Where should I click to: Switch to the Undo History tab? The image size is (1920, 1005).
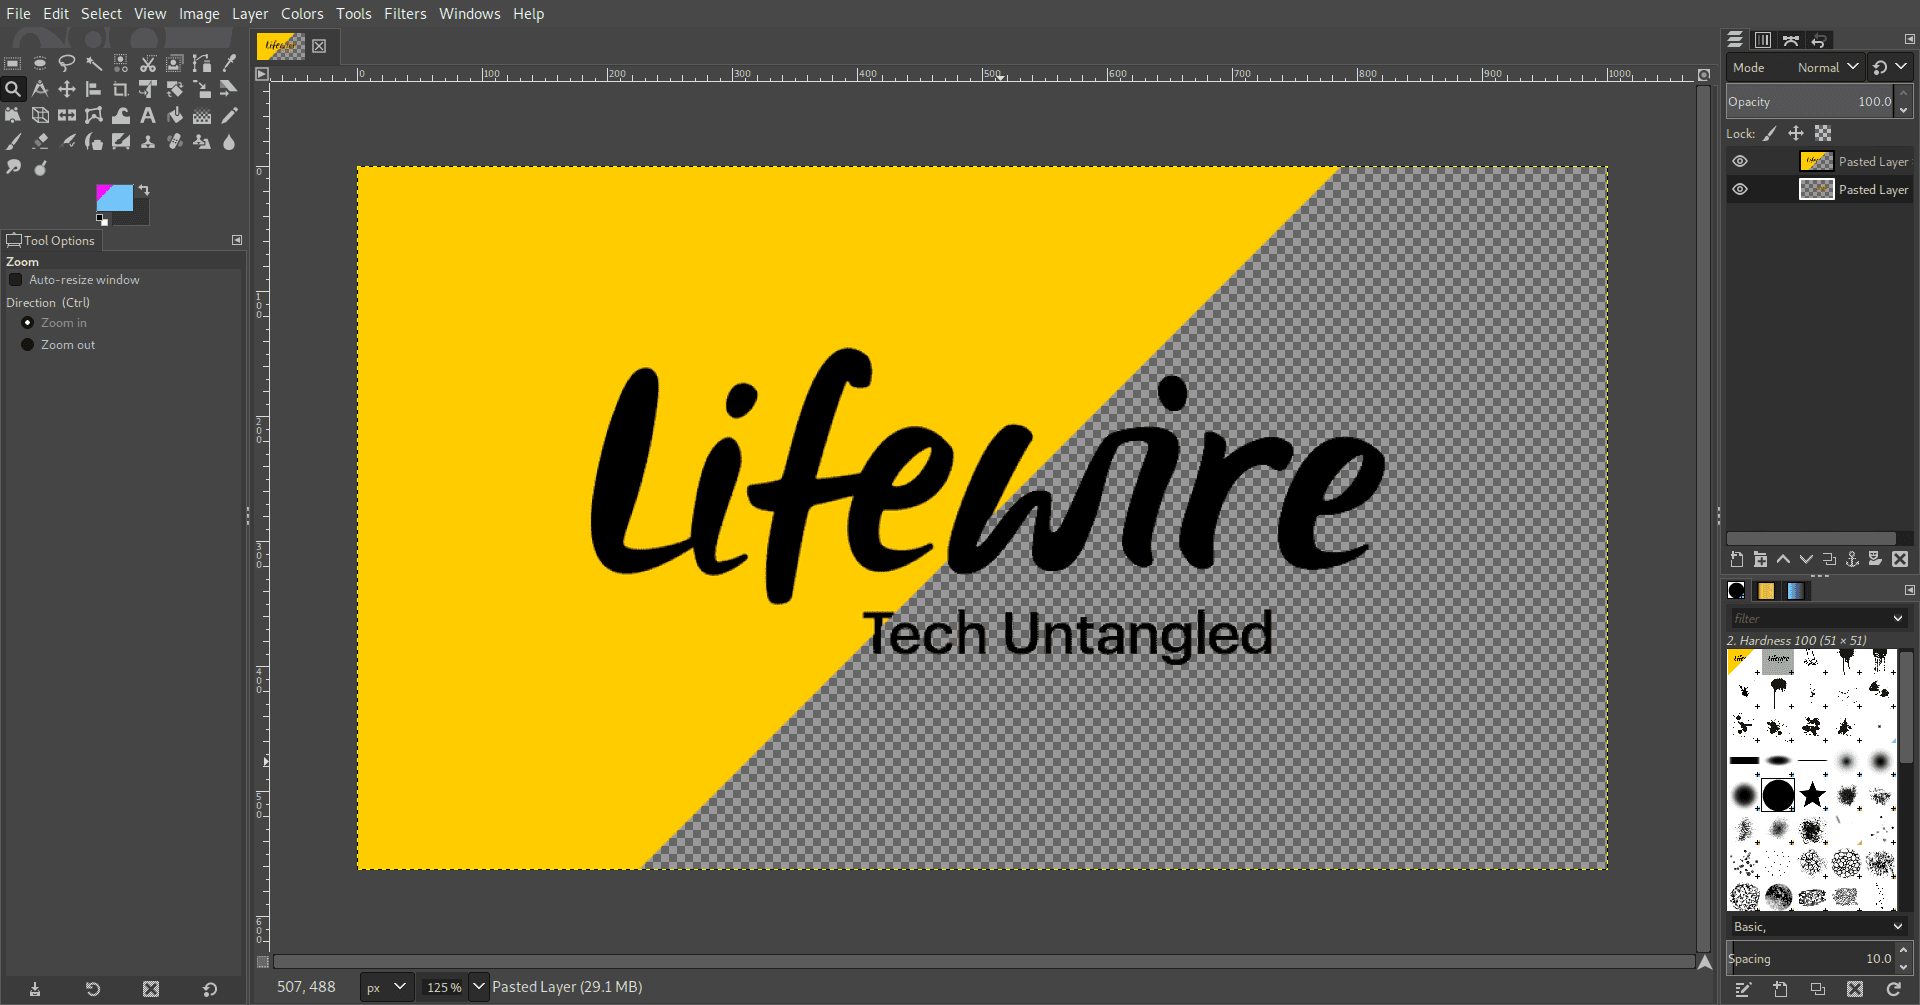[x=1819, y=40]
